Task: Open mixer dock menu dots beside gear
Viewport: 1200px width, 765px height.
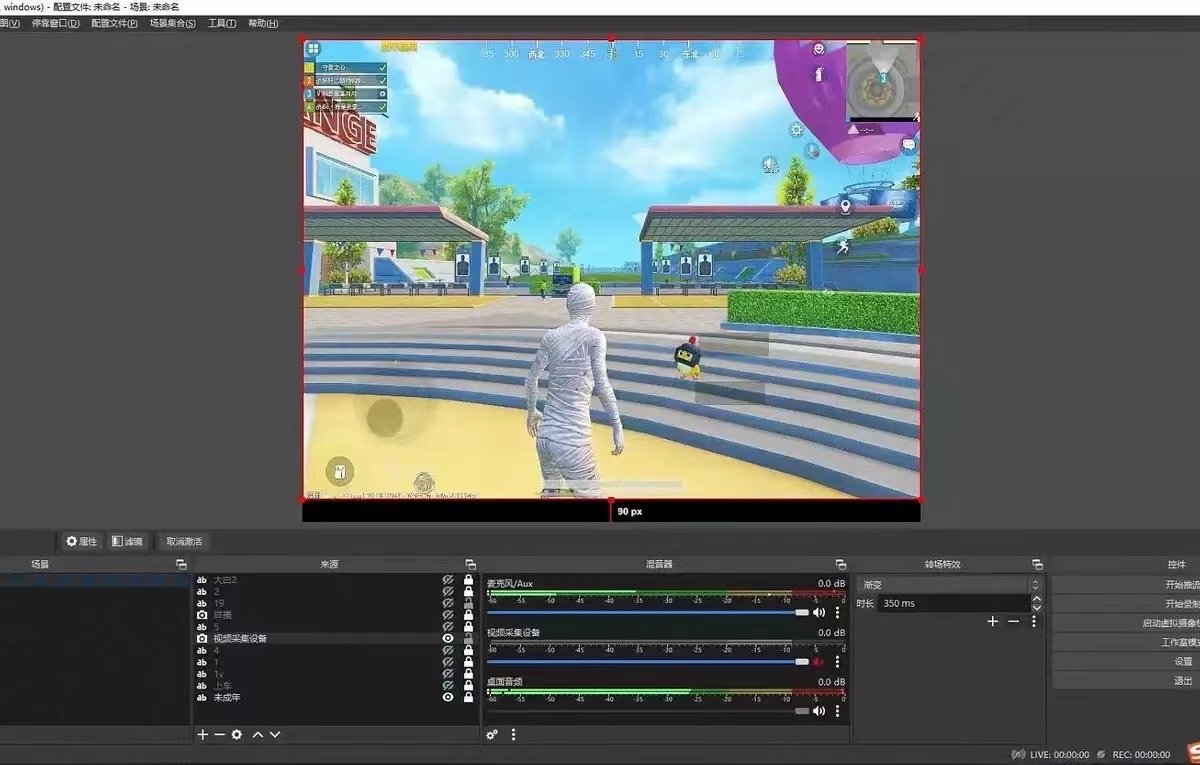Action: point(514,734)
